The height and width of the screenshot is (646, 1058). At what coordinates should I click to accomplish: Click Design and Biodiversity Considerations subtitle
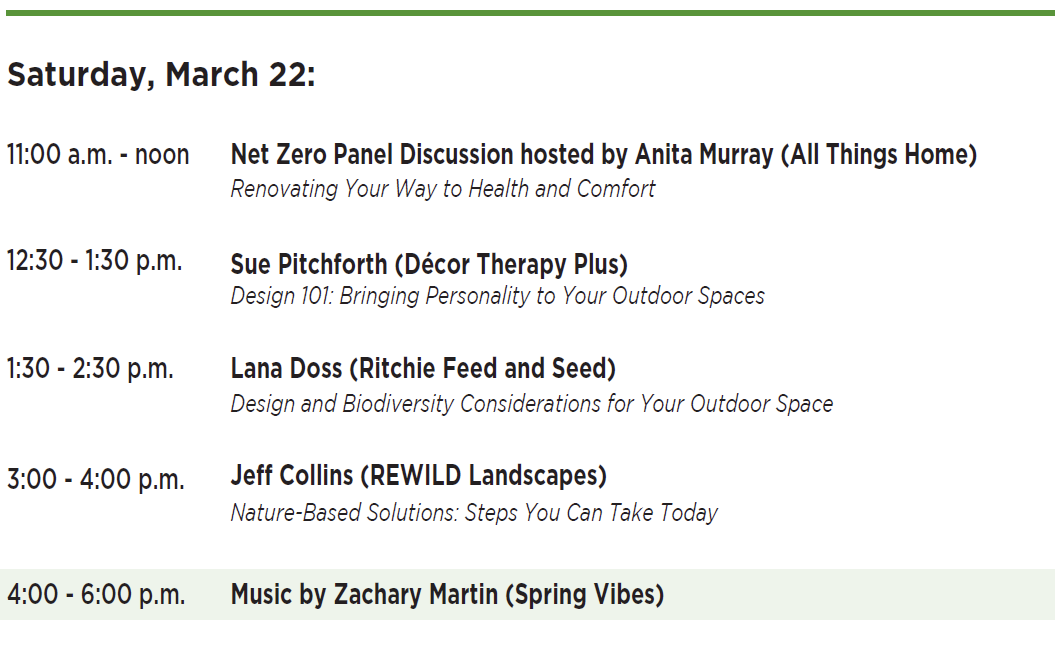[531, 404]
